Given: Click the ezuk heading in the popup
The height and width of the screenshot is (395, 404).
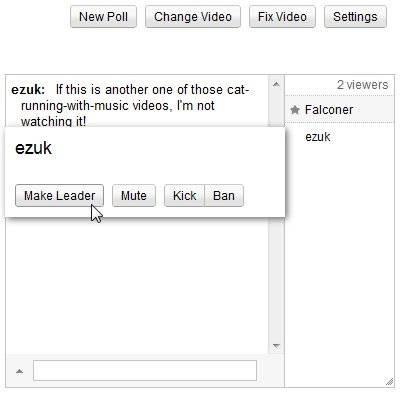Looking at the screenshot, I should coord(33,148).
